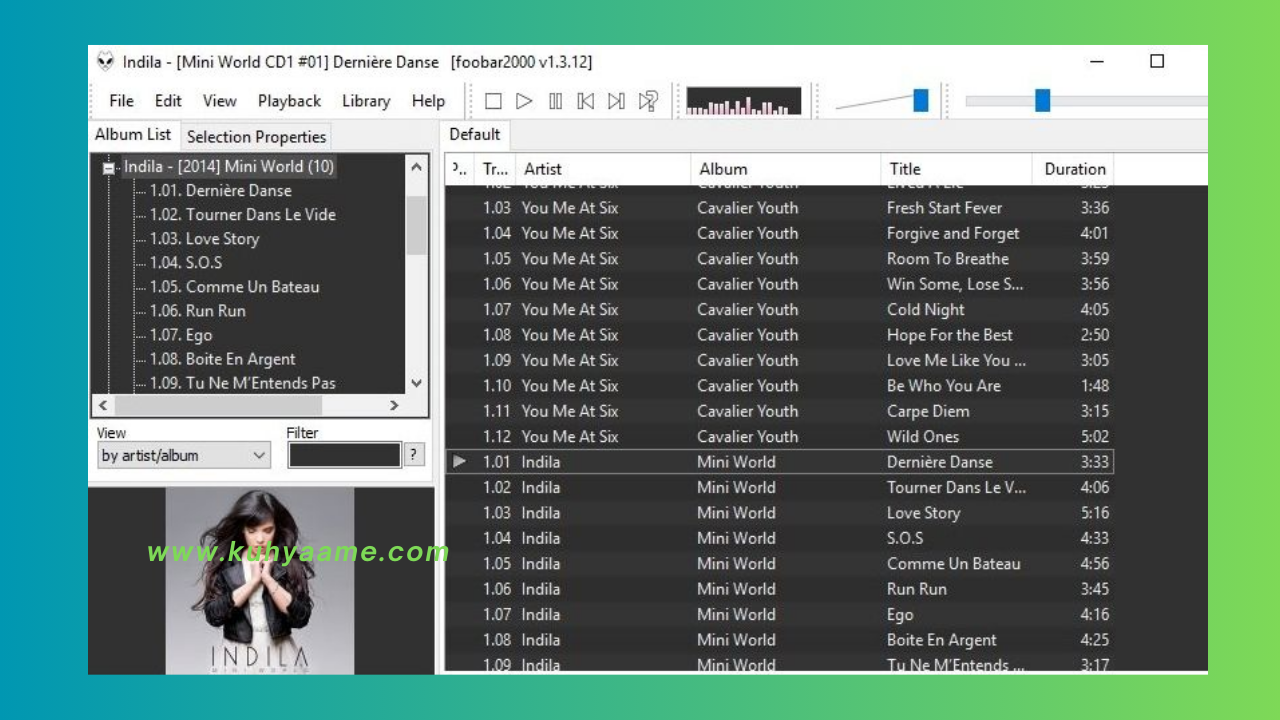Adjust the volume slider handle

(x=921, y=100)
